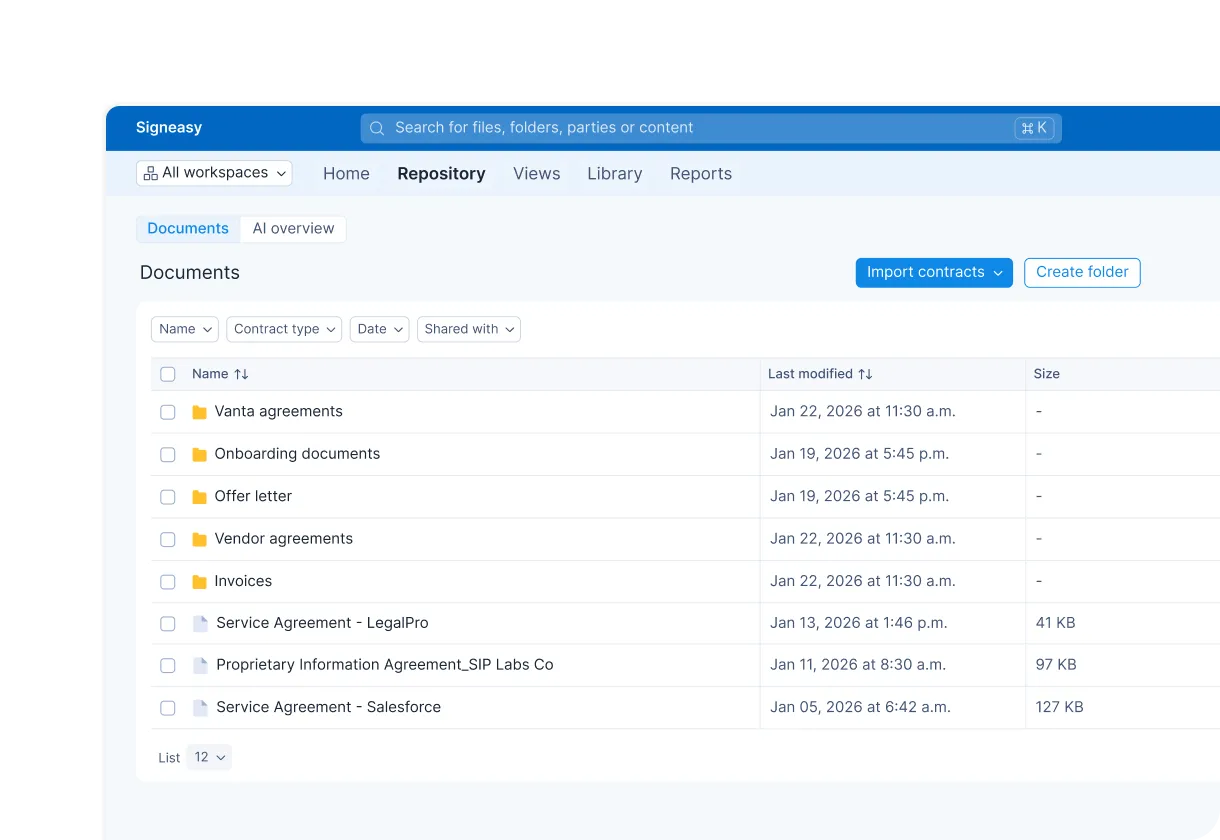The image size is (1220, 840).
Task: Click the Signeasy logo
Action: click(169, 127)
